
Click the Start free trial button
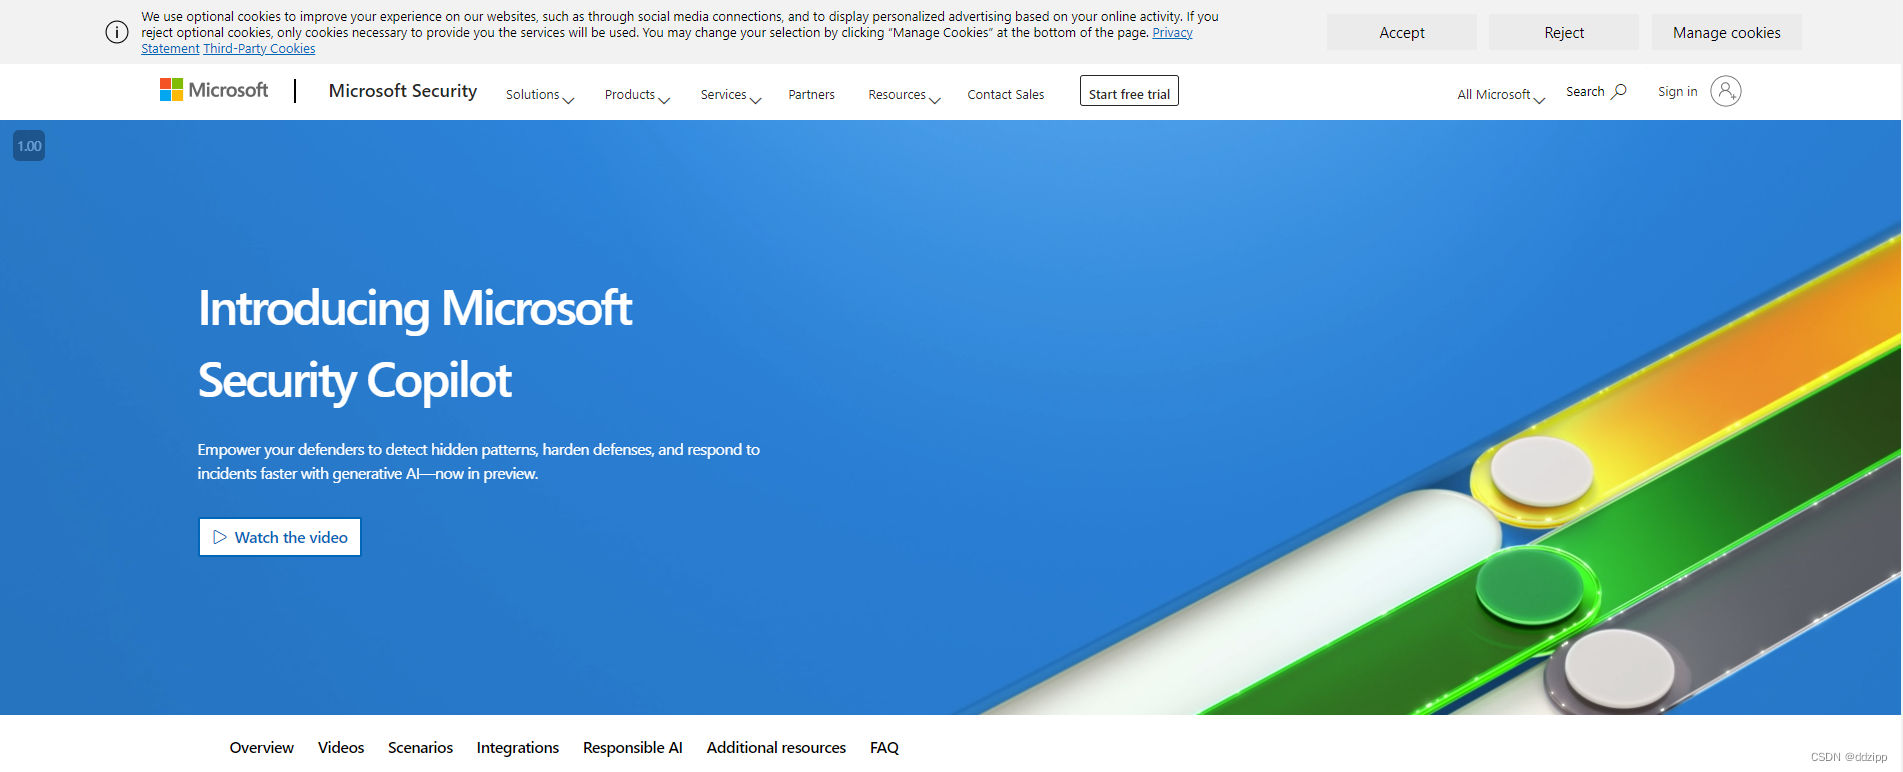[x=1129, y=91]
